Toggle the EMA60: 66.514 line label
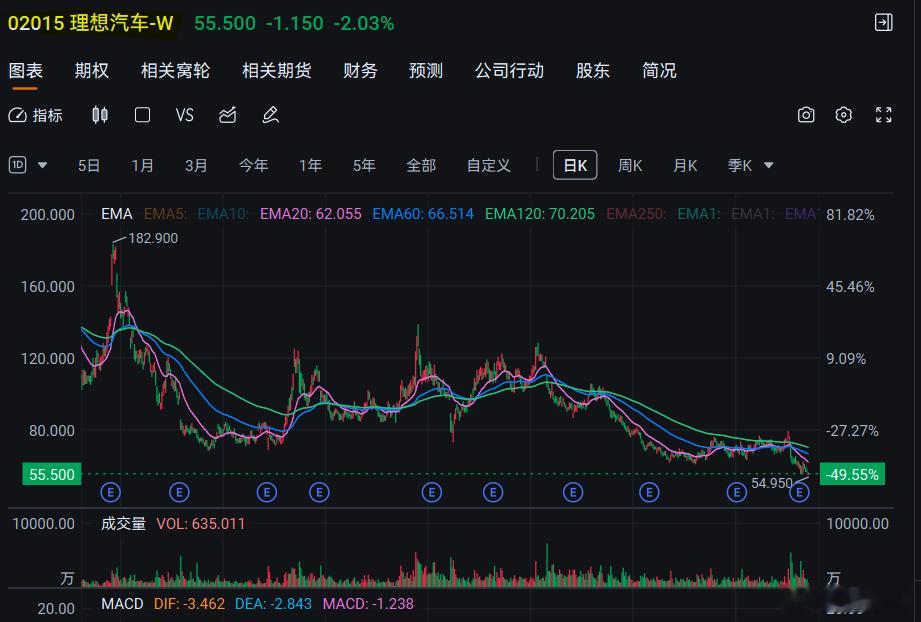 point(423,214)
